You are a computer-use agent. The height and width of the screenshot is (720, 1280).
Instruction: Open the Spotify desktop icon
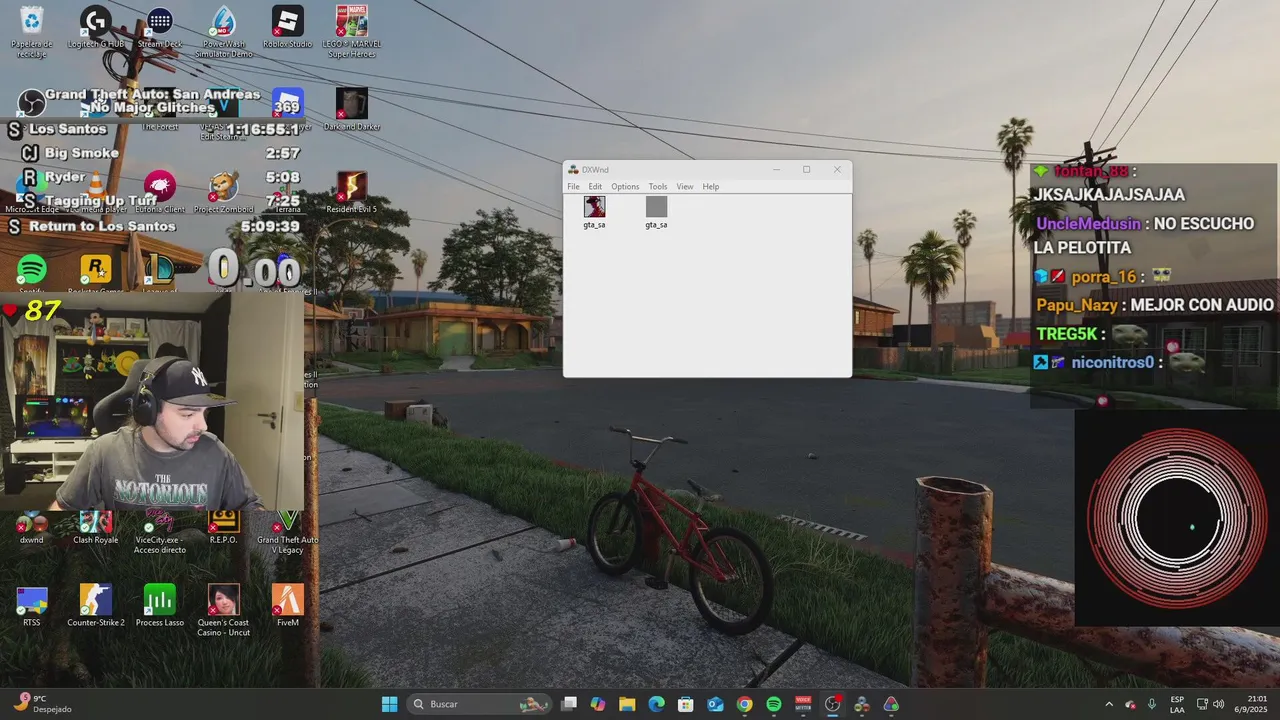click(32, 272)
